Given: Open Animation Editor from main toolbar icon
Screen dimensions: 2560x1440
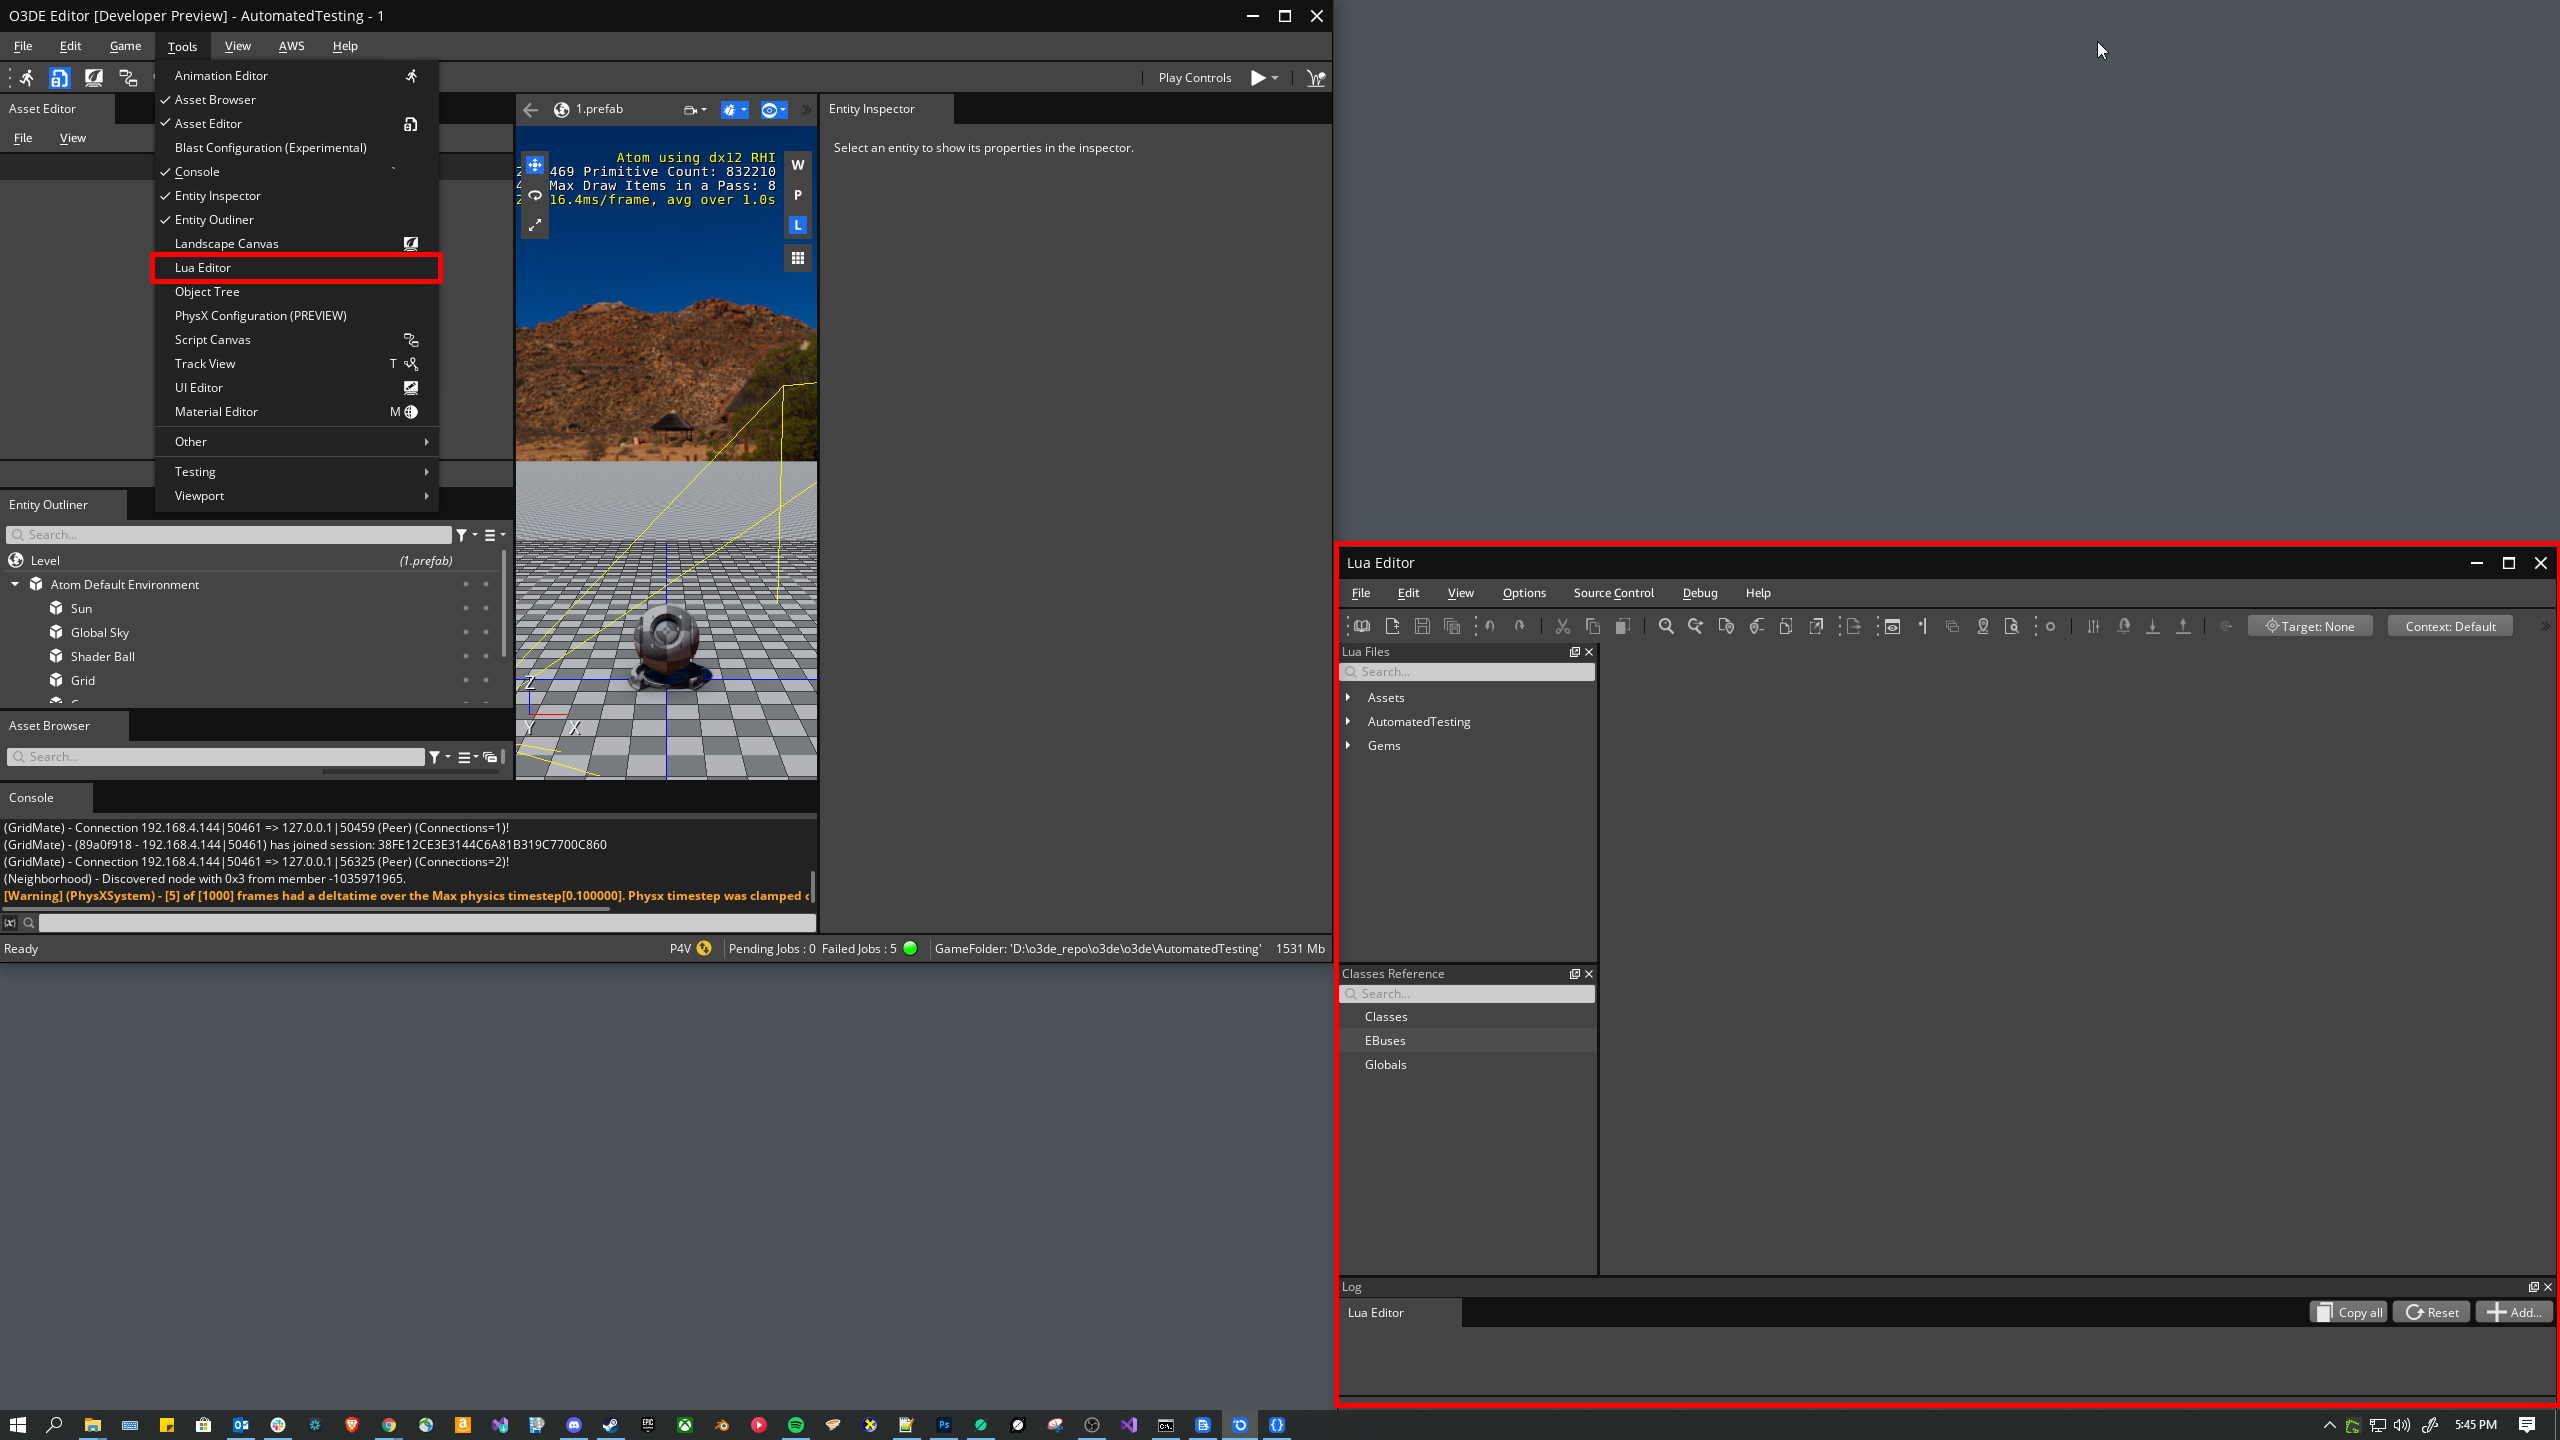Looking at the screenshot, I should point(27,77).
